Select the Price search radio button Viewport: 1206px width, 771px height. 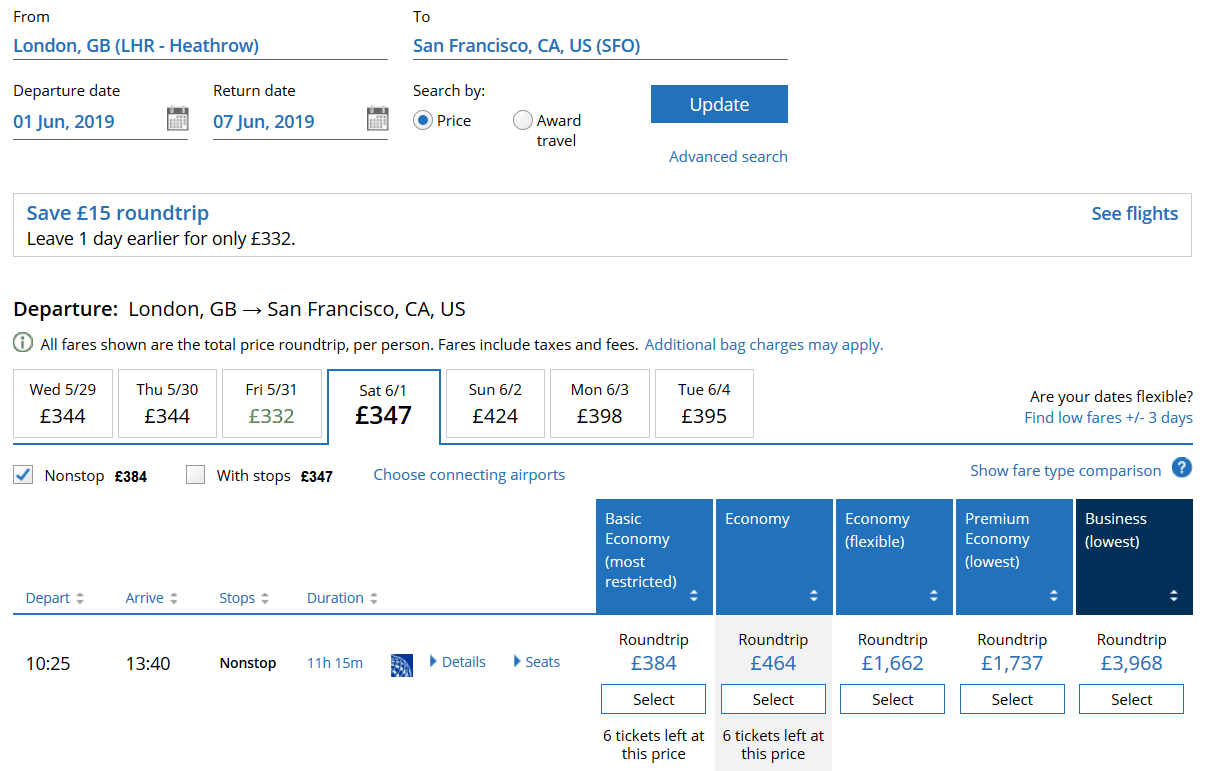423,121
